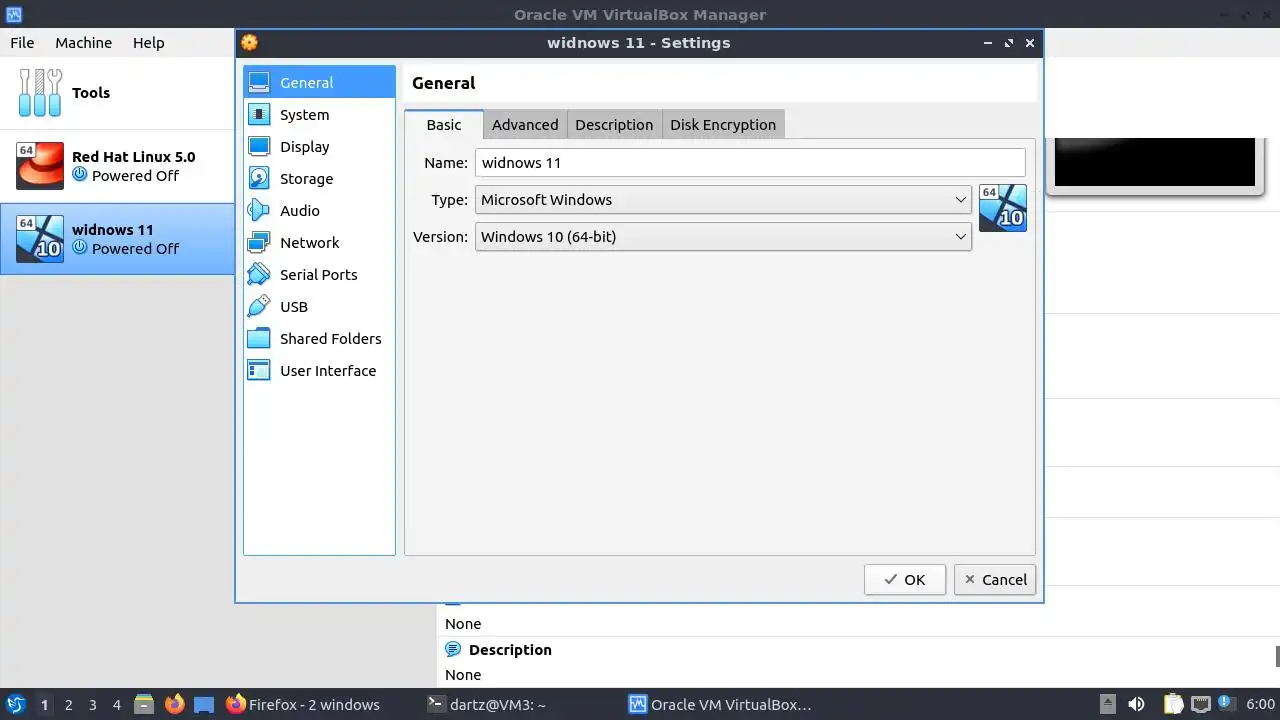
Task: Open the File menu in VirtualBox Manager
Action: (x=22, y=43)
